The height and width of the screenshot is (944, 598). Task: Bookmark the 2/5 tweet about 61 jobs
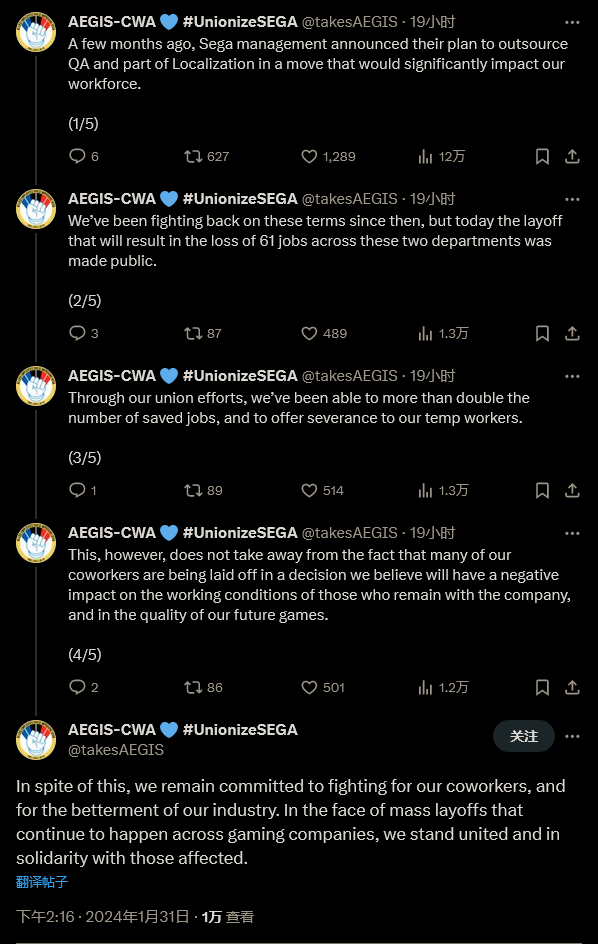point(542,334)
